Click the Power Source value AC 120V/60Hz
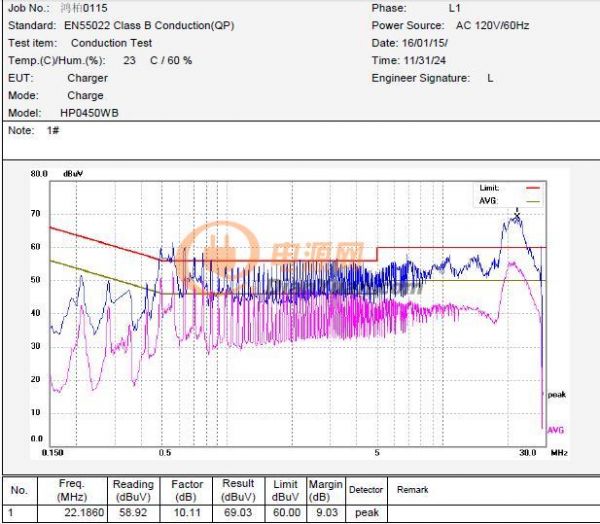 click(492, 25)
